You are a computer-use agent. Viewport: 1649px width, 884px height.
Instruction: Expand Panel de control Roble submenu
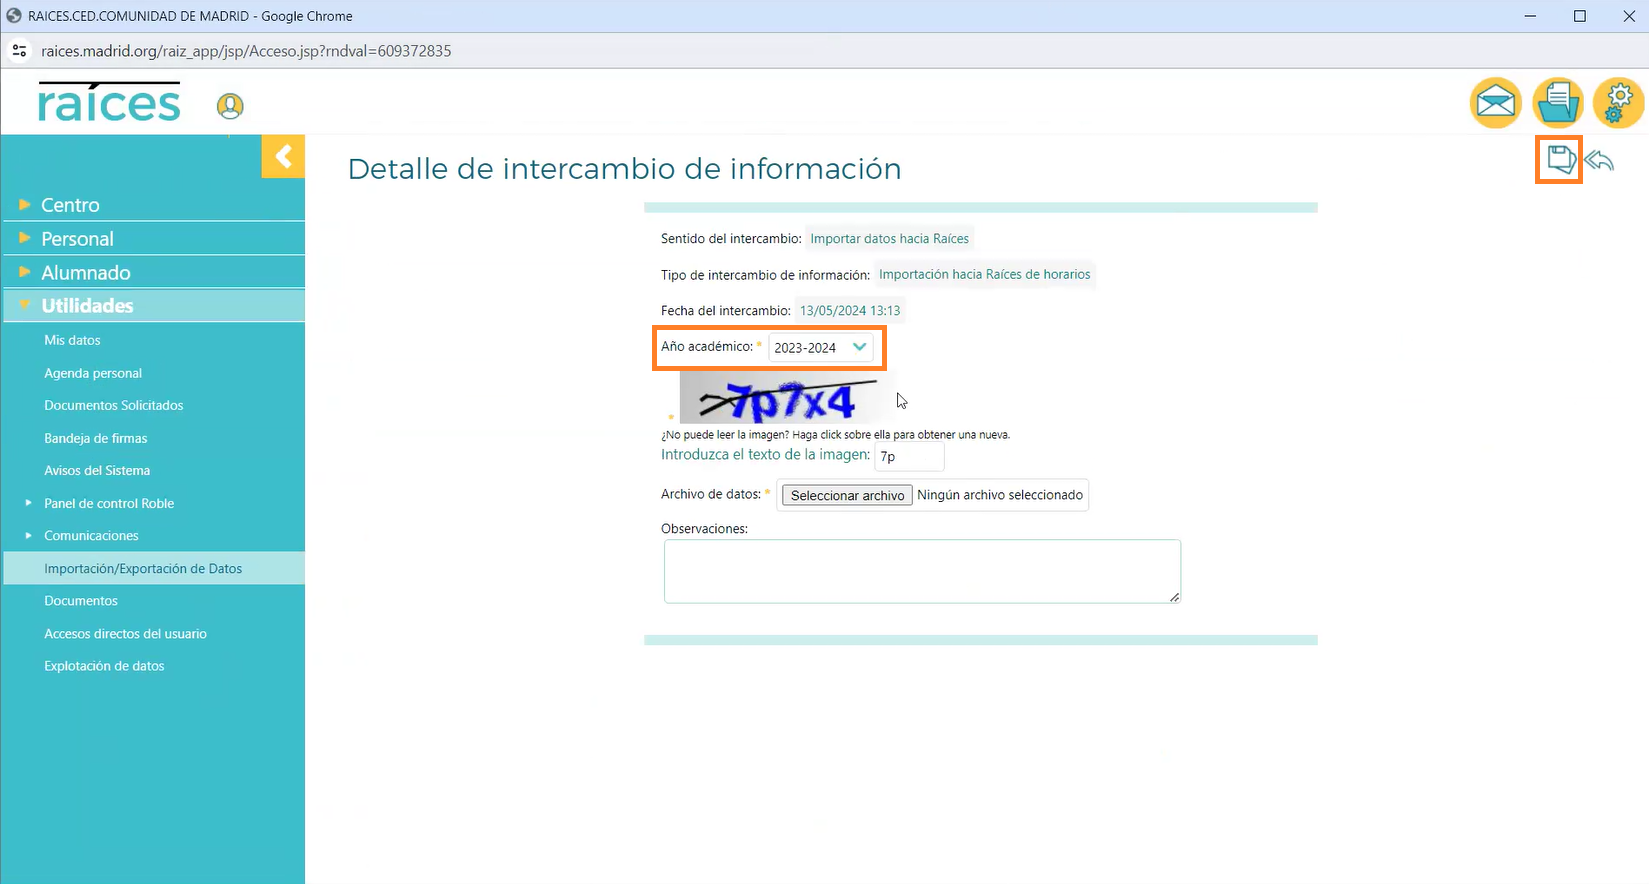(x=108, y=503)
